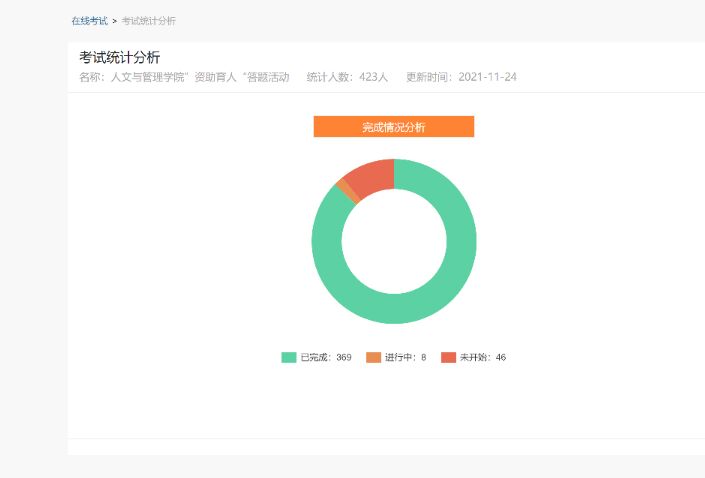
Task: Click the green legend swatch for 已完成
Action: tap(289, 357)
